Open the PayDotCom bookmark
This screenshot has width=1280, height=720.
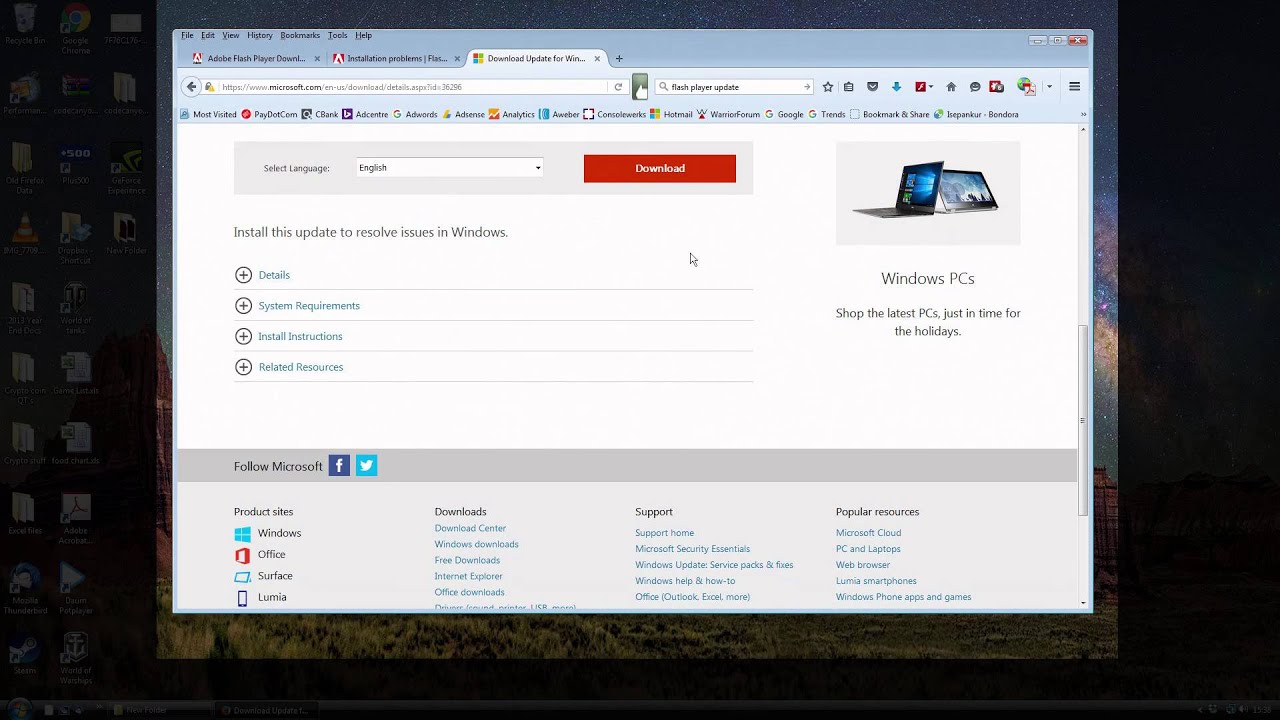coord(269,115)
